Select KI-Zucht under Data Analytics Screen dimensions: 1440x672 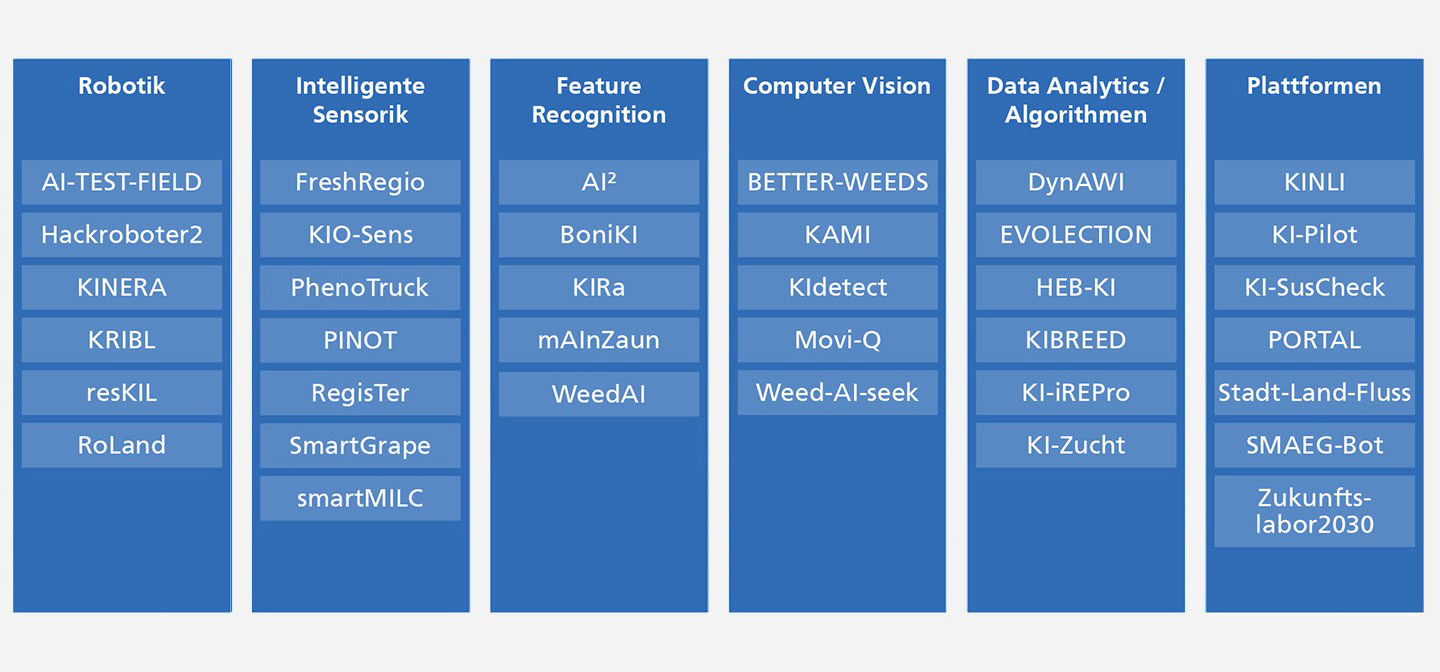(1076, 445)
